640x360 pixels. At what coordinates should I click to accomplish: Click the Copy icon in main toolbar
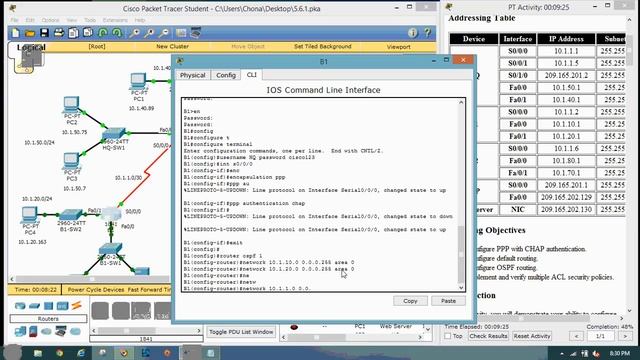click(x=73, y=33)
